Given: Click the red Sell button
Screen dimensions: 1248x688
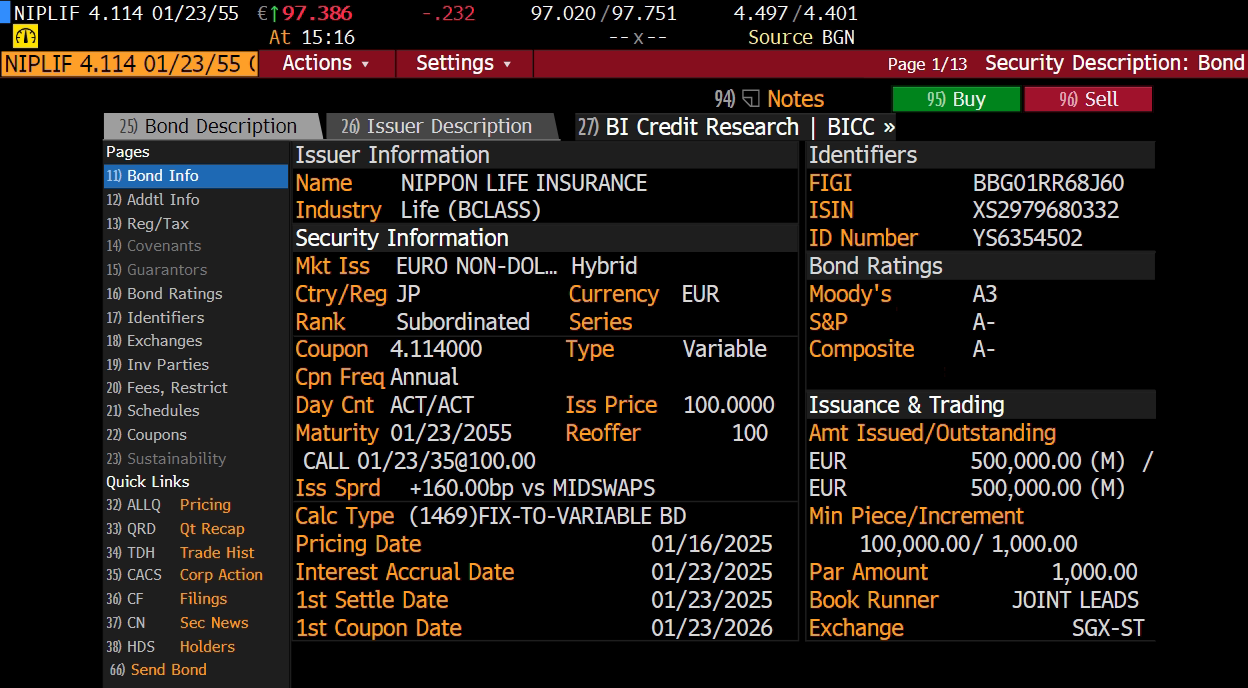Looking at the screenshot, I should 1088,99.
